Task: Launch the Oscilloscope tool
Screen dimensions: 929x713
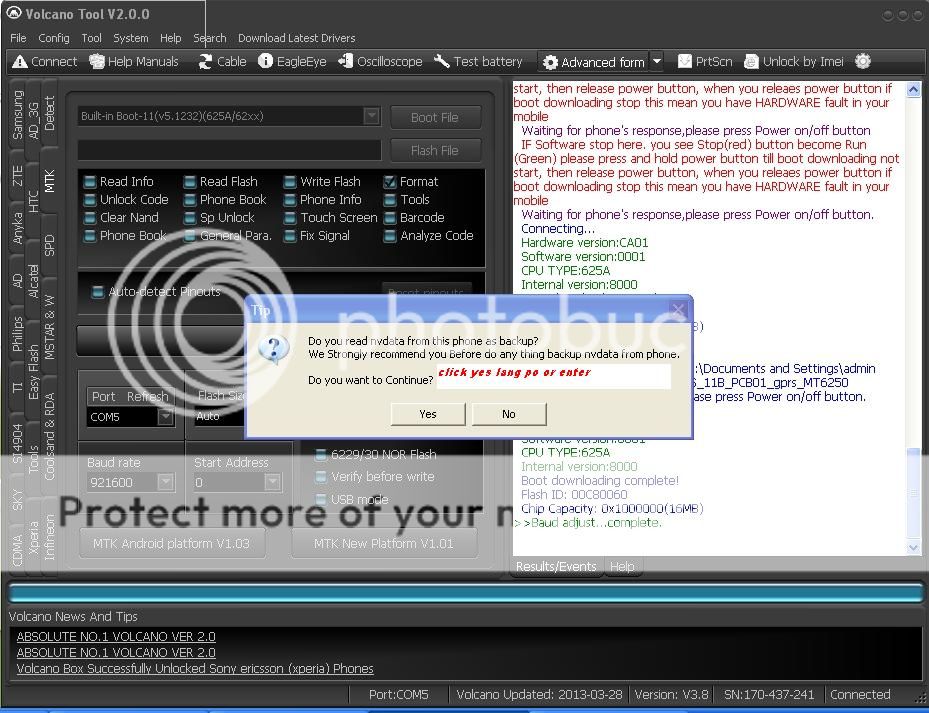Action: 346,62
